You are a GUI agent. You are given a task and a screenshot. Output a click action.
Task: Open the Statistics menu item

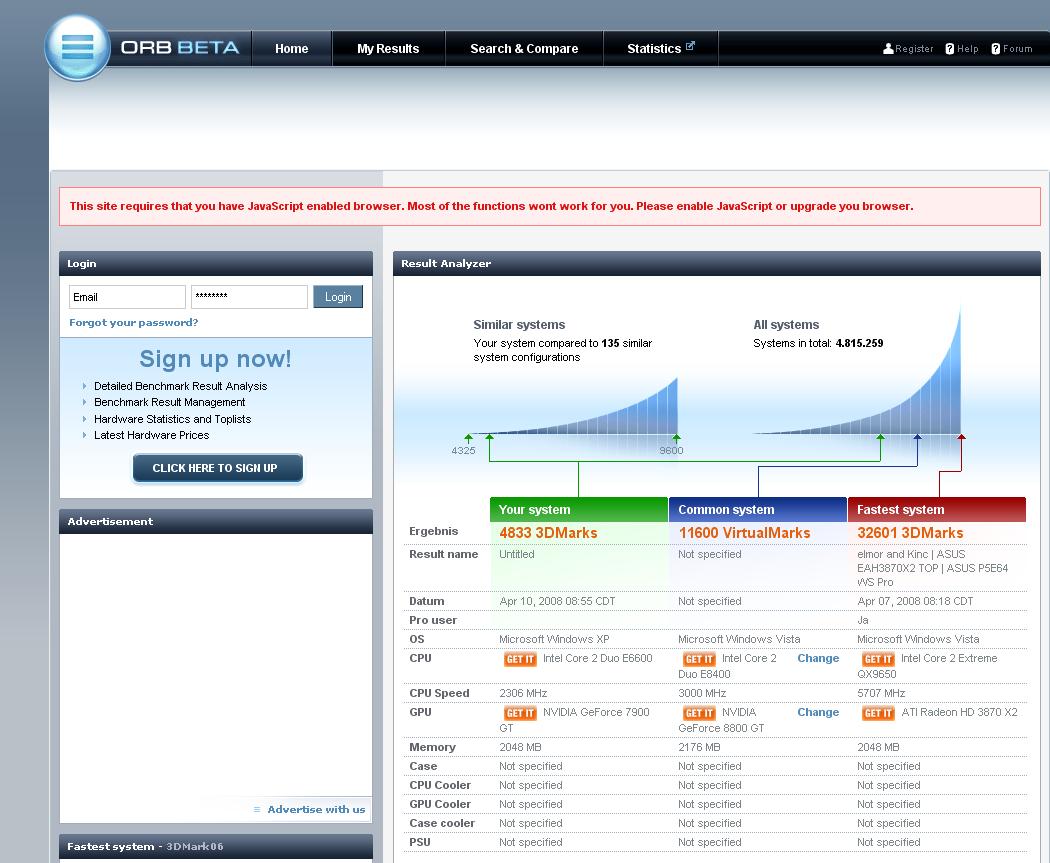point(660,48)
